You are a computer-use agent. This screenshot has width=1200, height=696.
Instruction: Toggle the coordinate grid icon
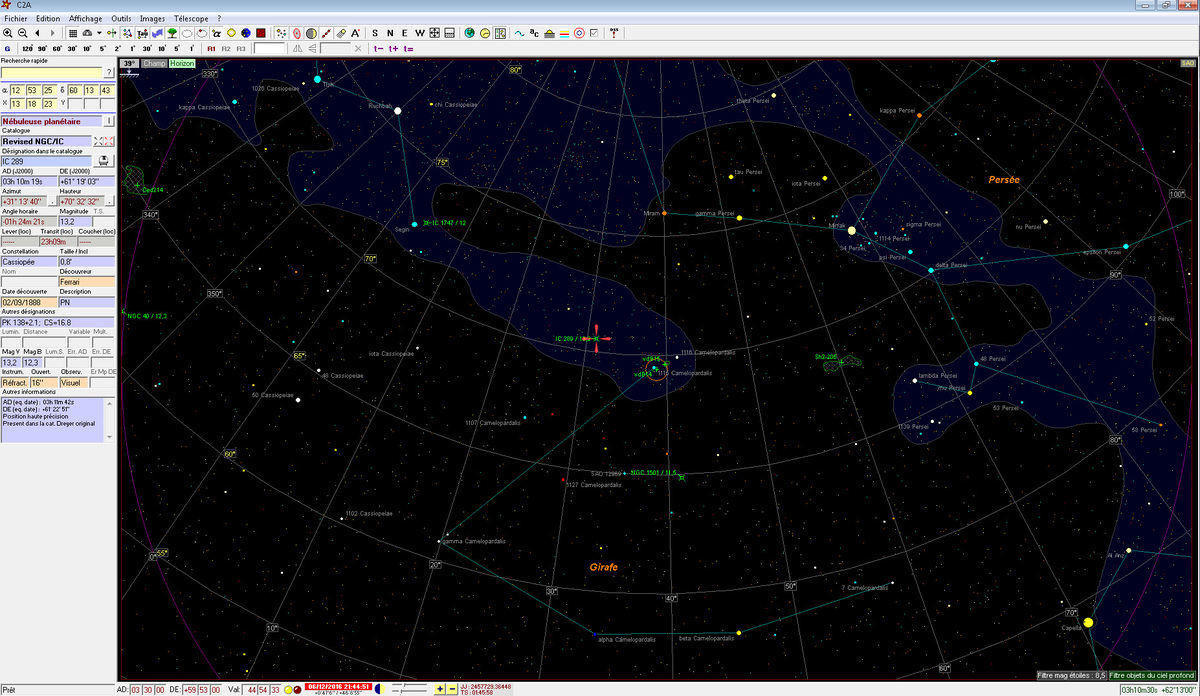pyautogui.click(x=73, y=33)
